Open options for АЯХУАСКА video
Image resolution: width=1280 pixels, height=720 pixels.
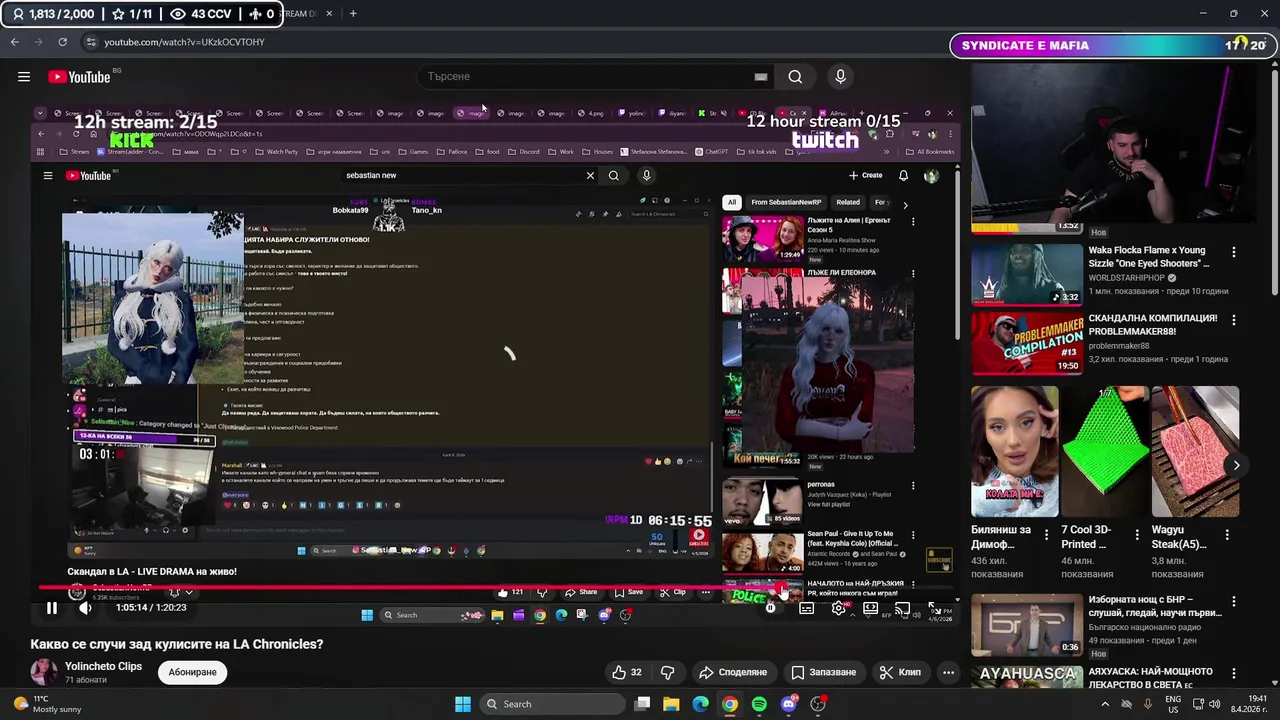[1233, 673]
